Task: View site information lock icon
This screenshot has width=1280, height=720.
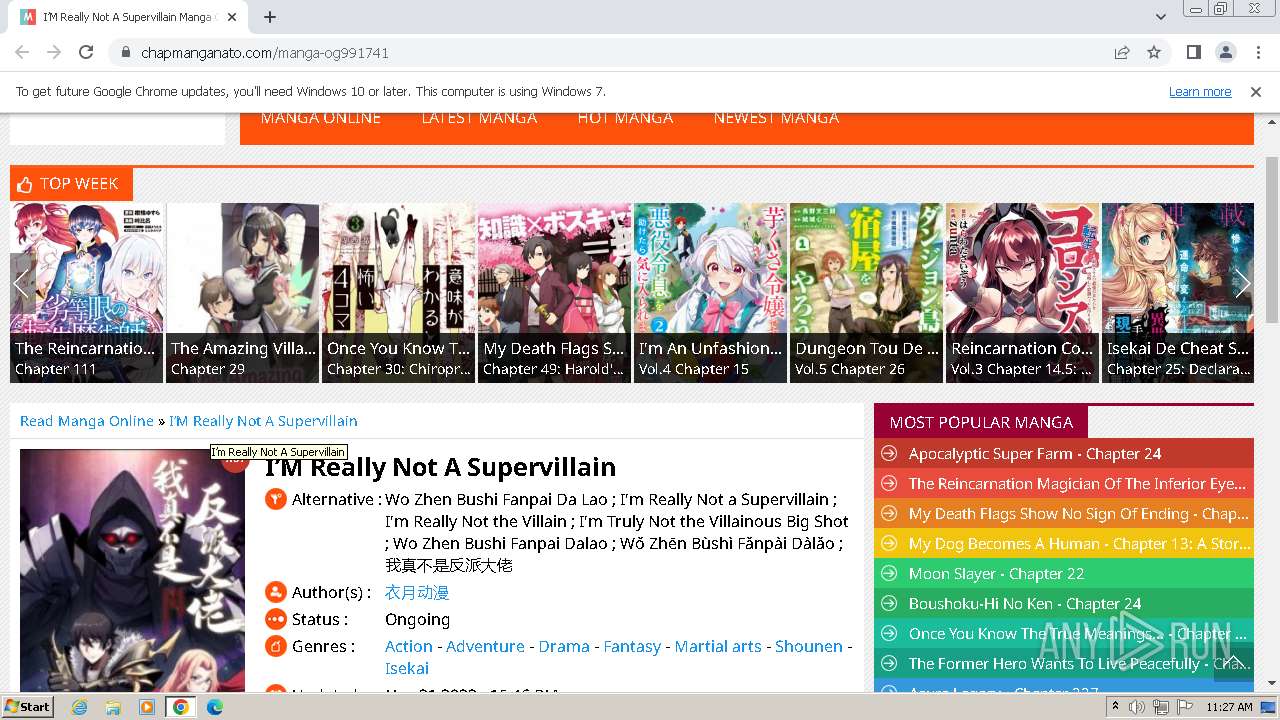Action: coord(125,52)
